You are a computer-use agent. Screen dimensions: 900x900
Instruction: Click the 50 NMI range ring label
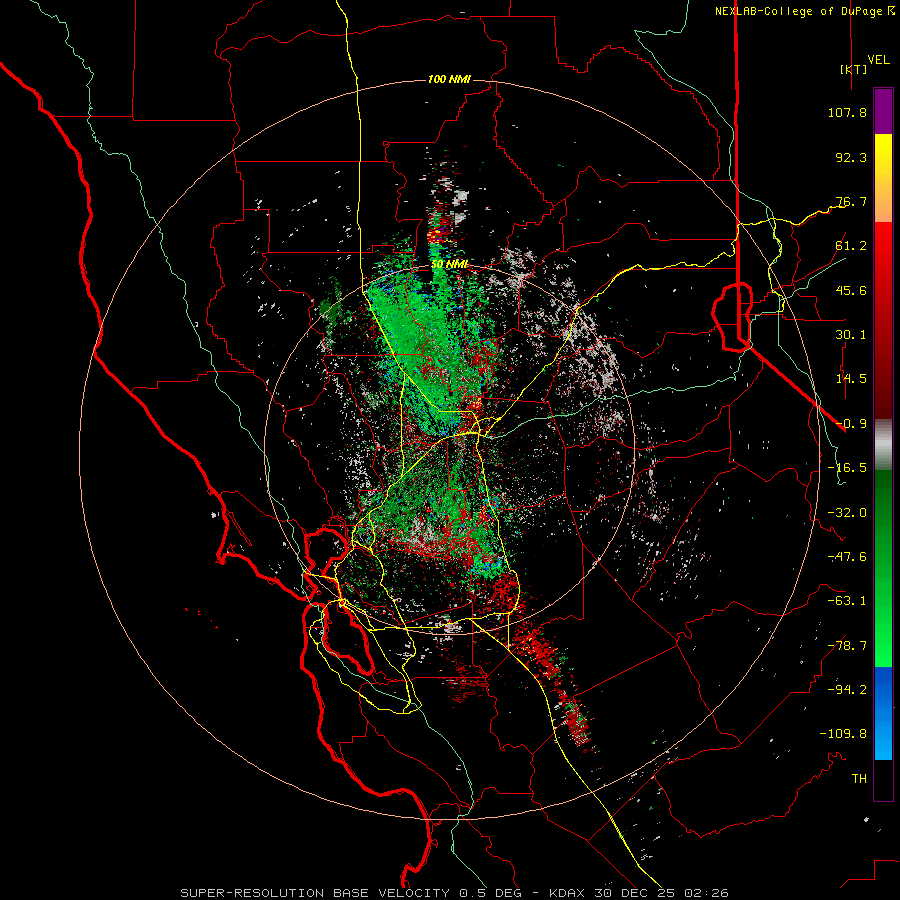449,265
